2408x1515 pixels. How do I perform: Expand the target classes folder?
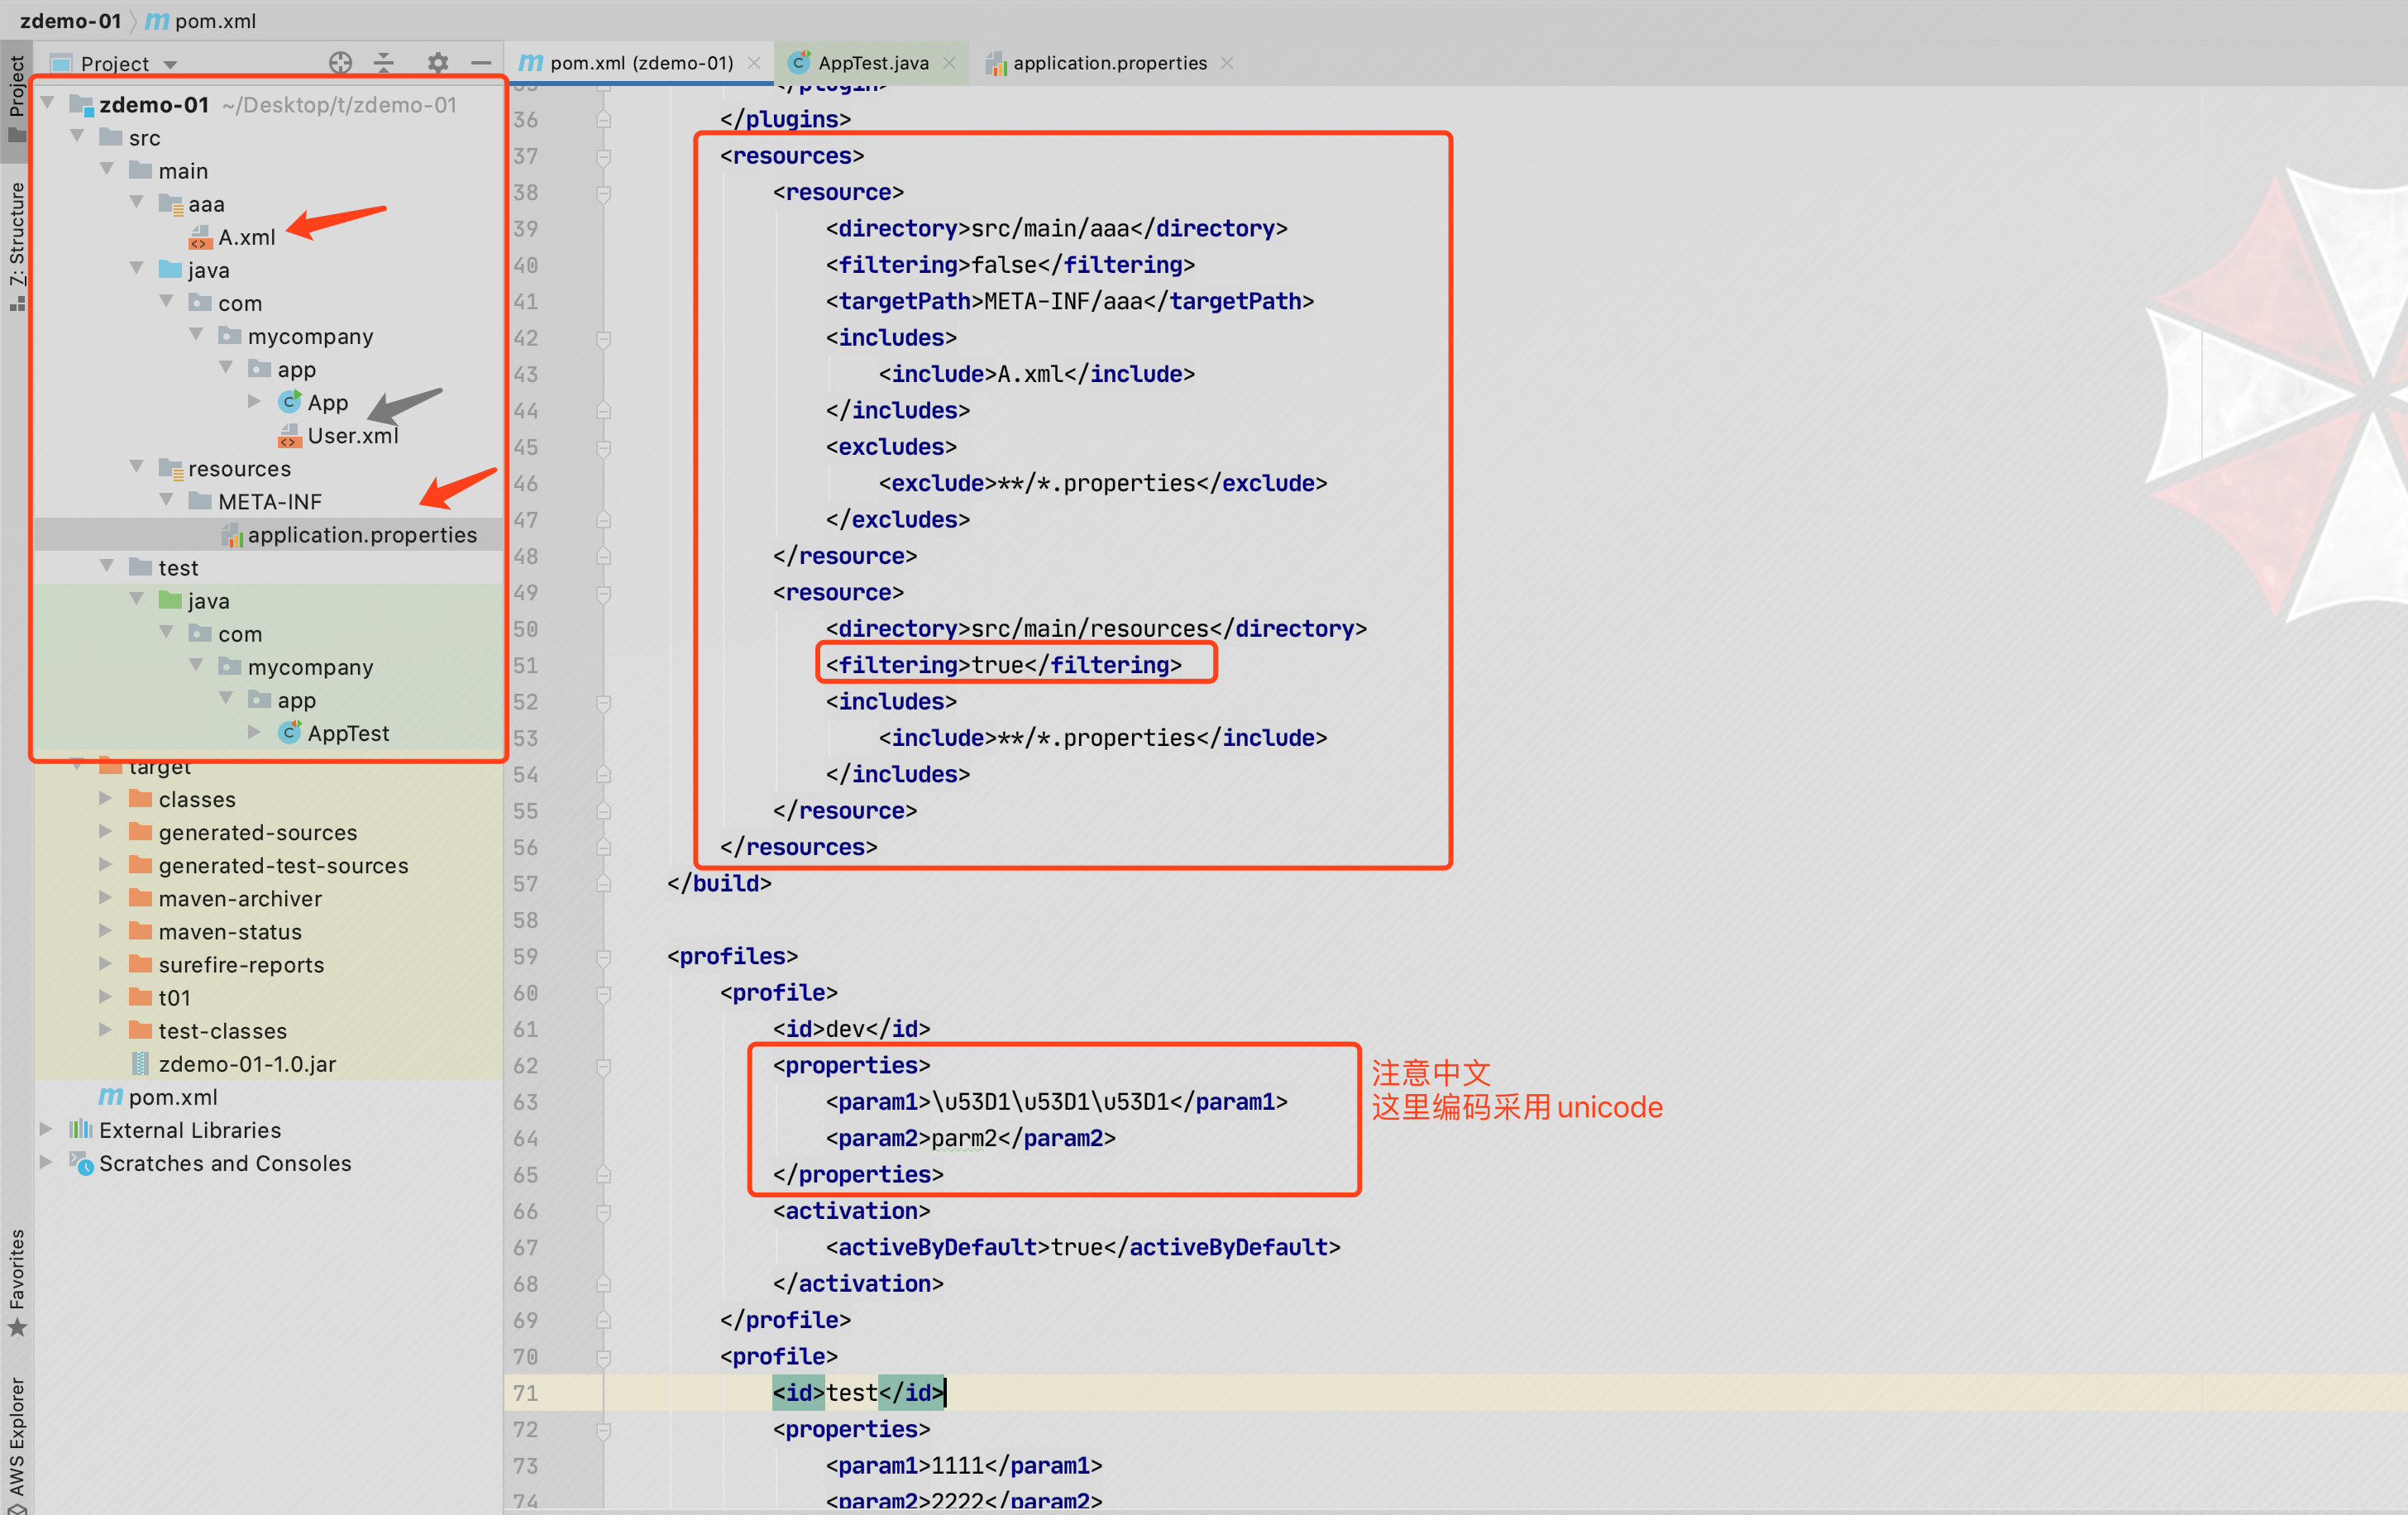(x=105, y=799)
